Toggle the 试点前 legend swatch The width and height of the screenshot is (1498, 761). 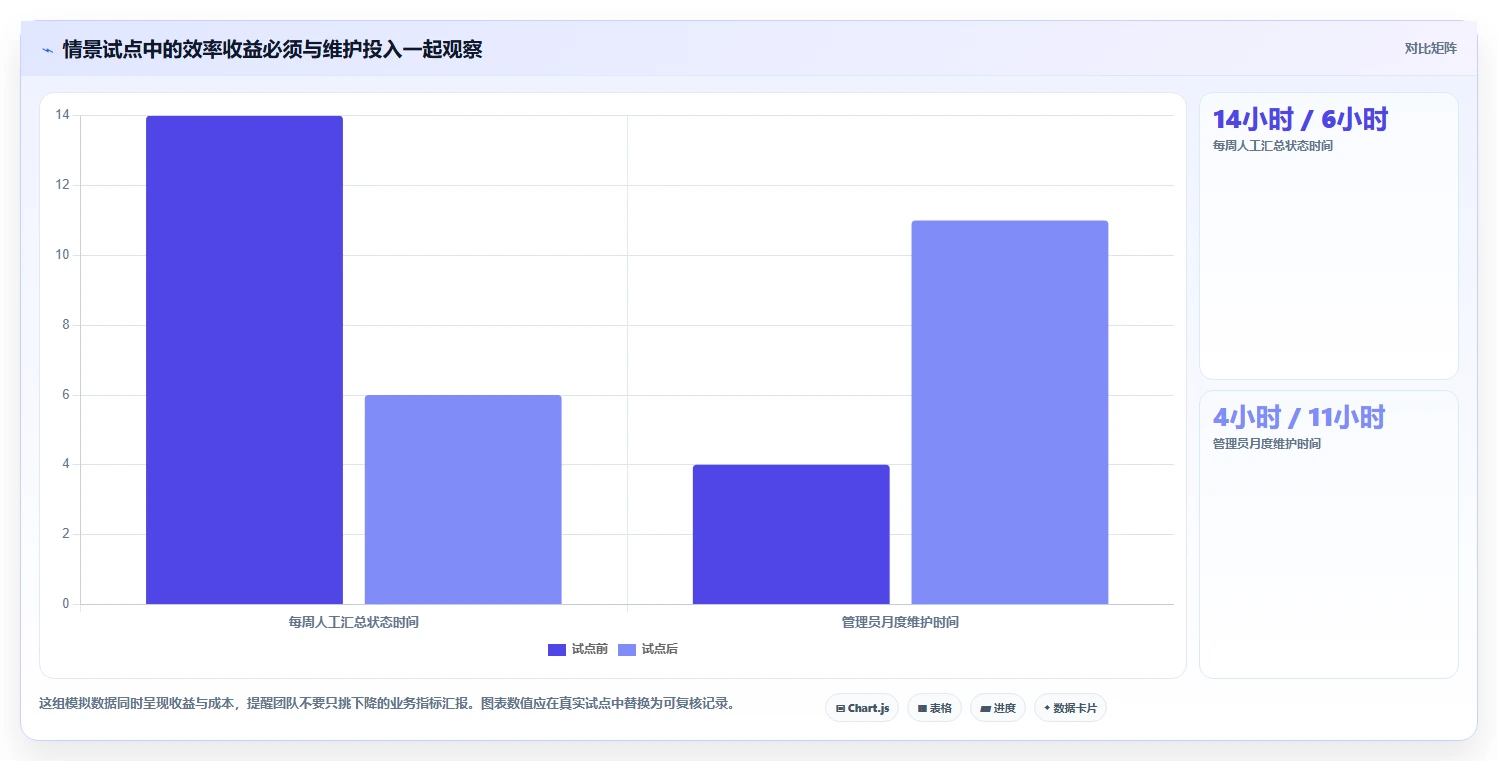point(557,650)
